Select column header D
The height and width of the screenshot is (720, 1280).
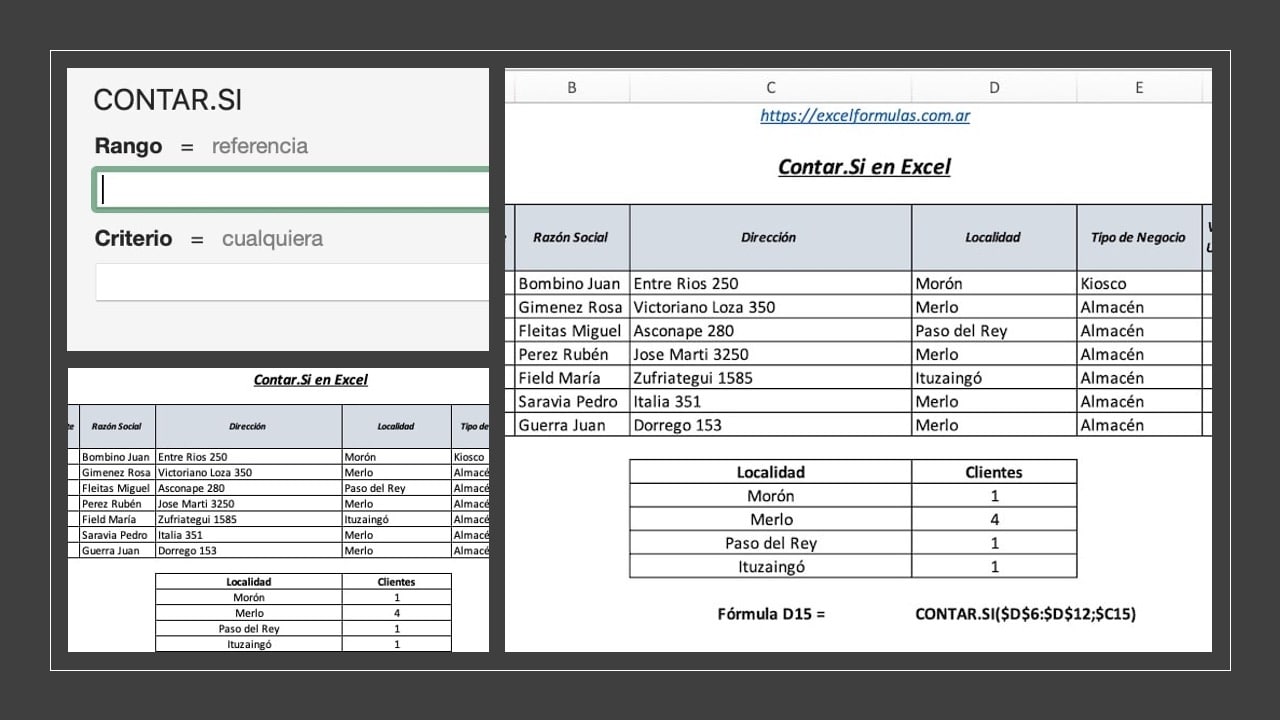(x=994, y=87)
